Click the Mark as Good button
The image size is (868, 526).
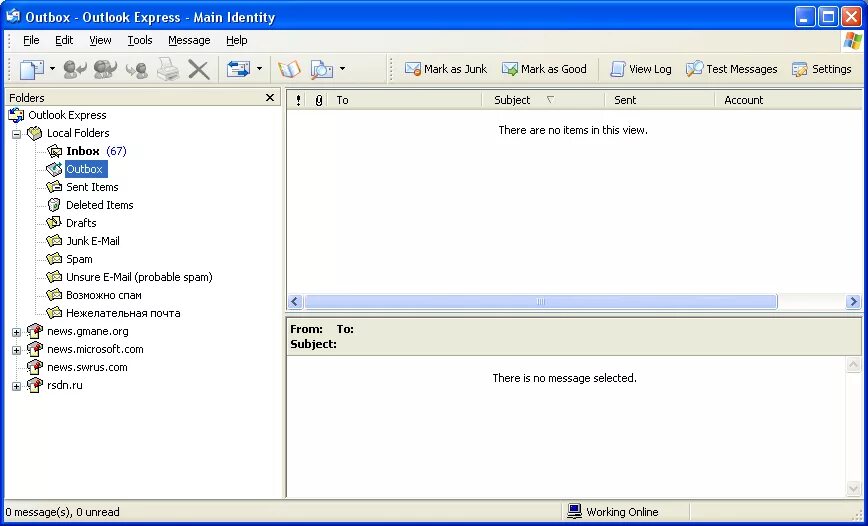[x=544, y=69]
